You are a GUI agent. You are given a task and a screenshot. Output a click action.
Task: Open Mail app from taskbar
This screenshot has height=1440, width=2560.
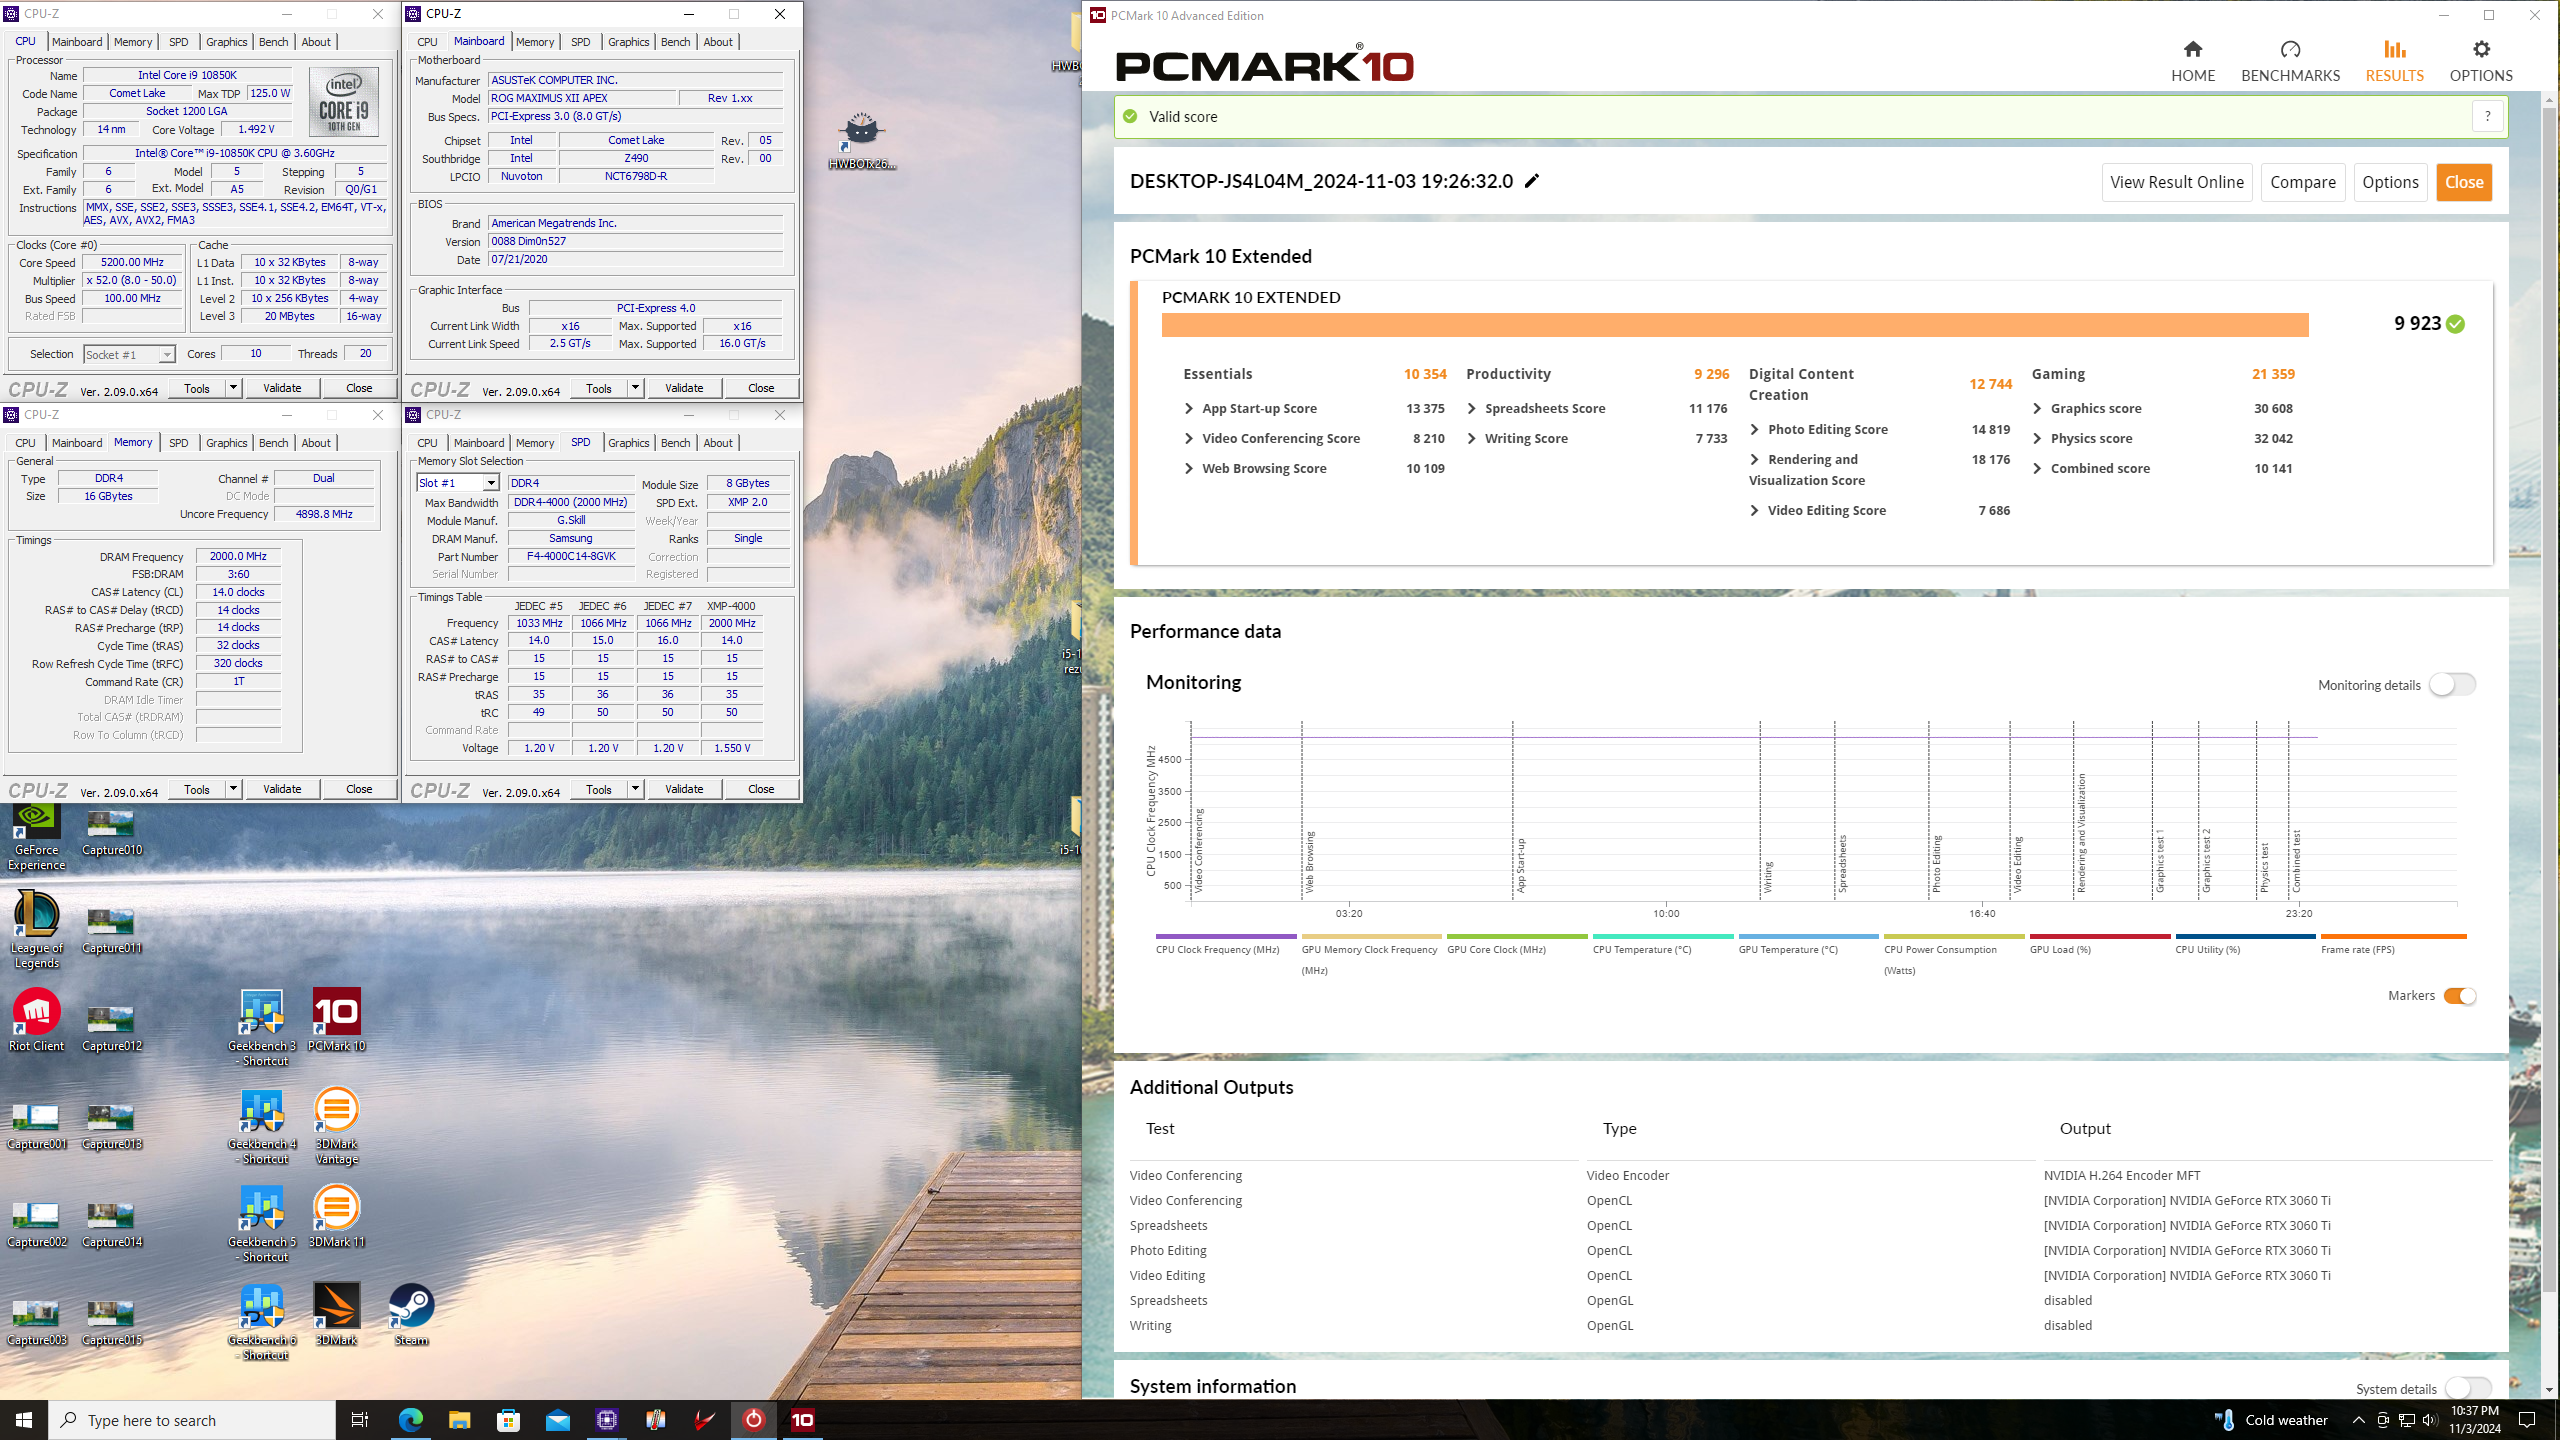557,1420
